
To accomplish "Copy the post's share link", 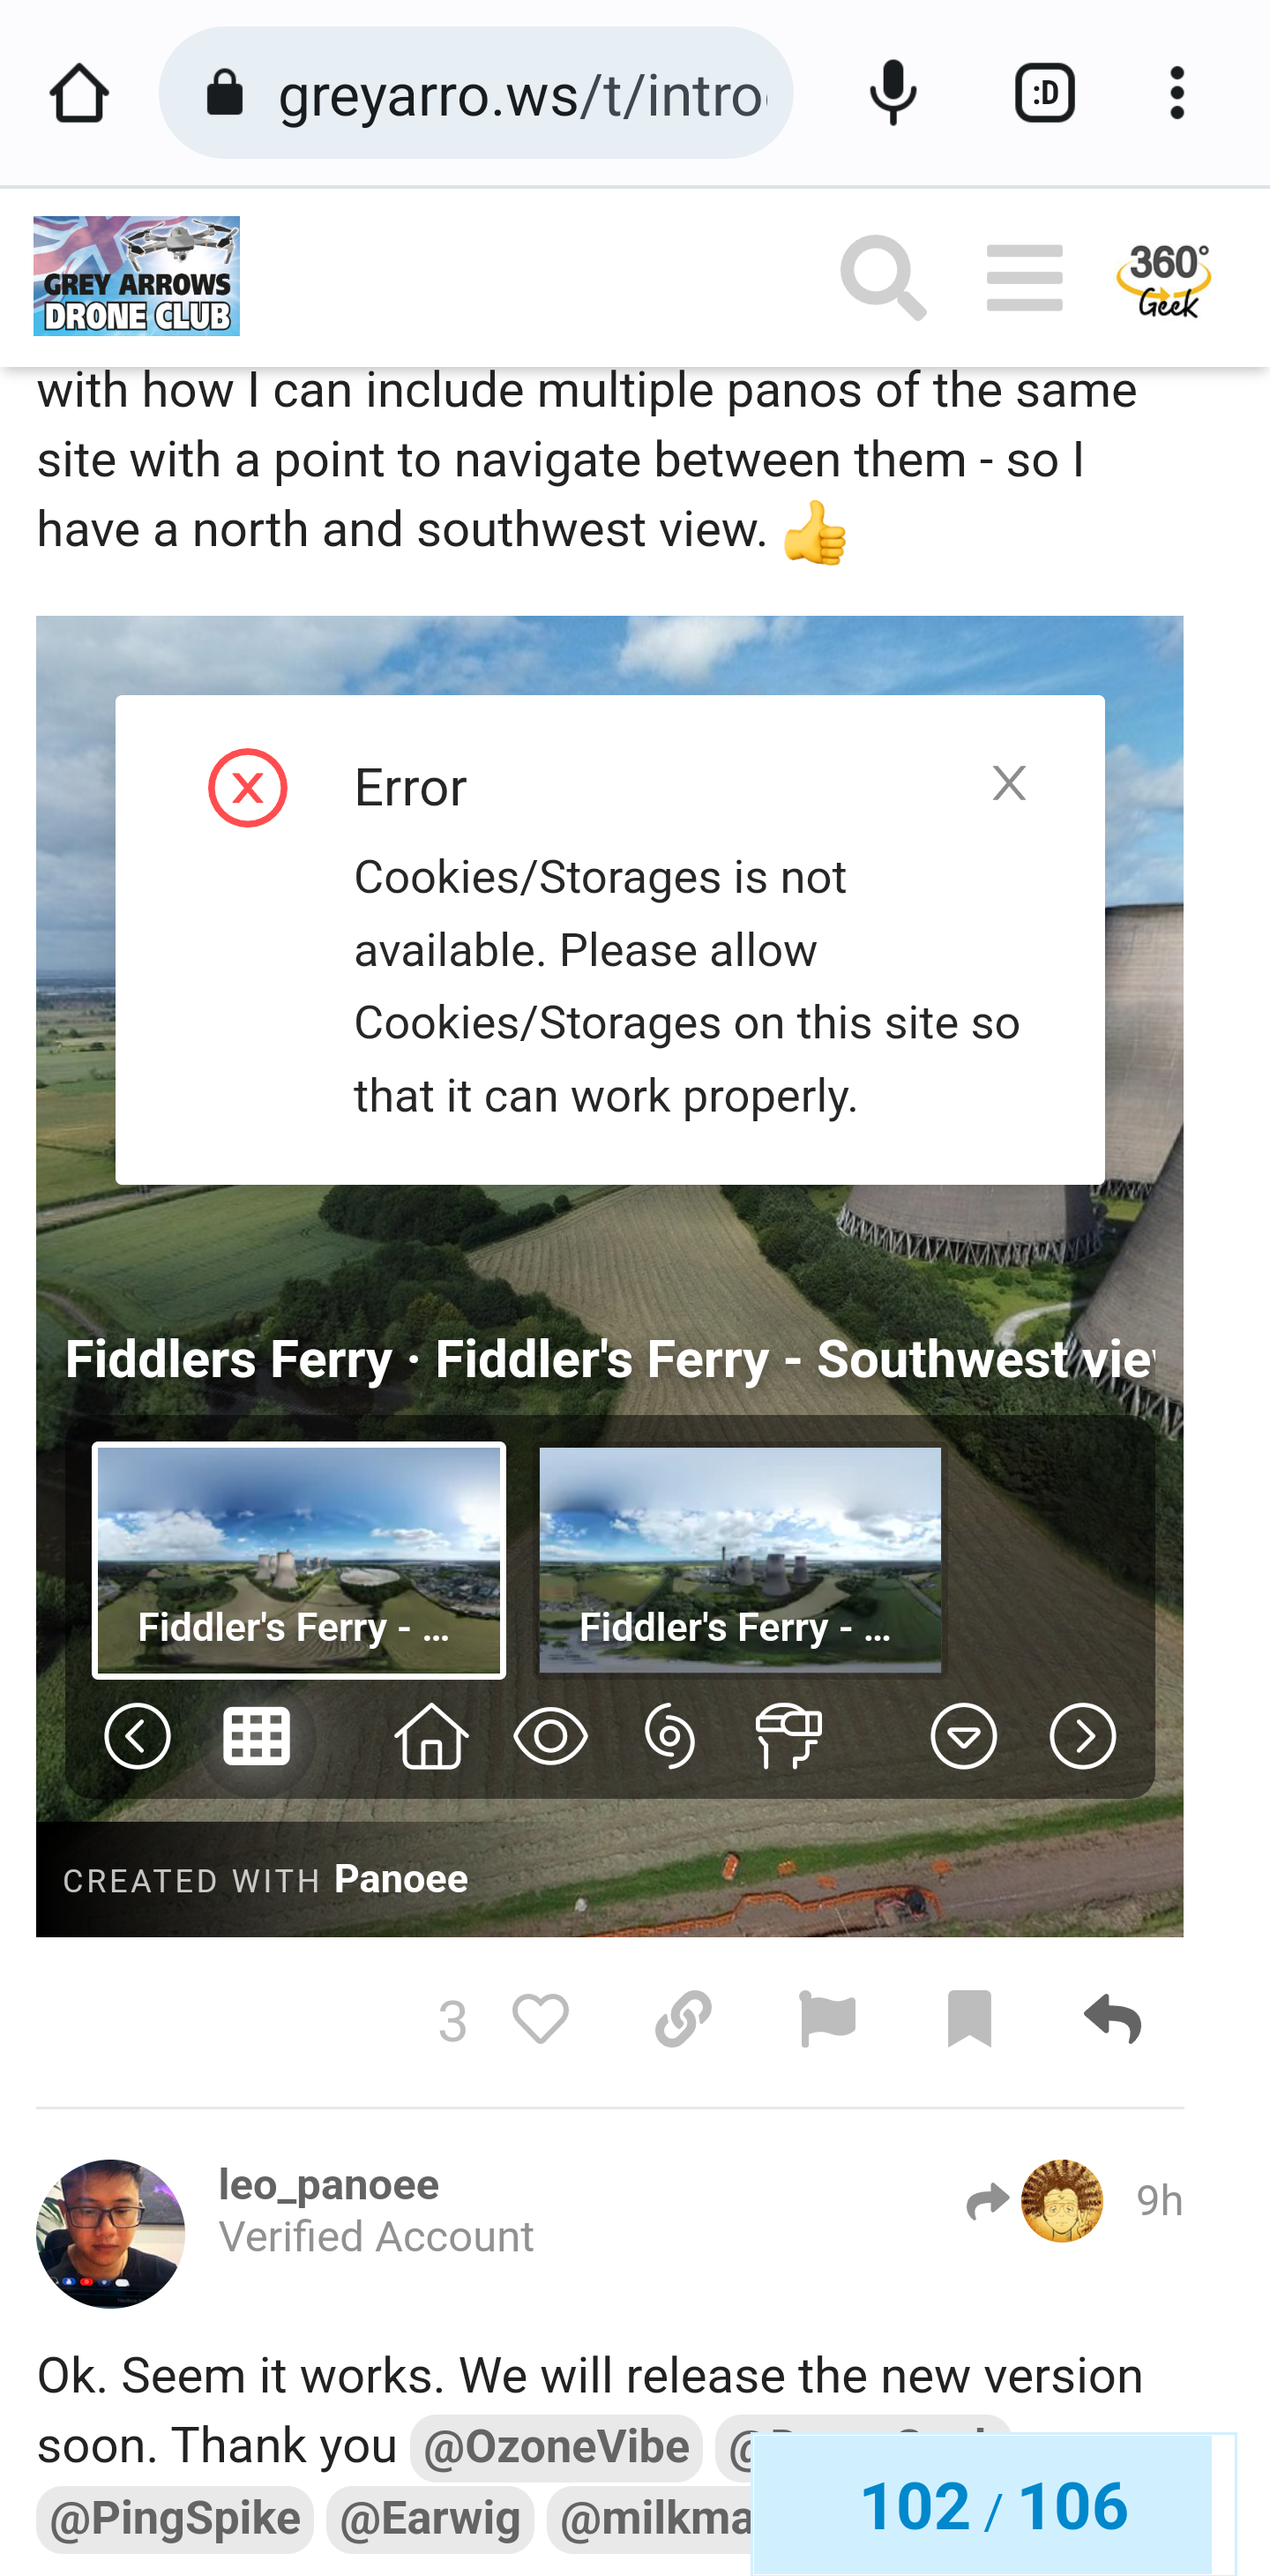I will coord(683,2019).
